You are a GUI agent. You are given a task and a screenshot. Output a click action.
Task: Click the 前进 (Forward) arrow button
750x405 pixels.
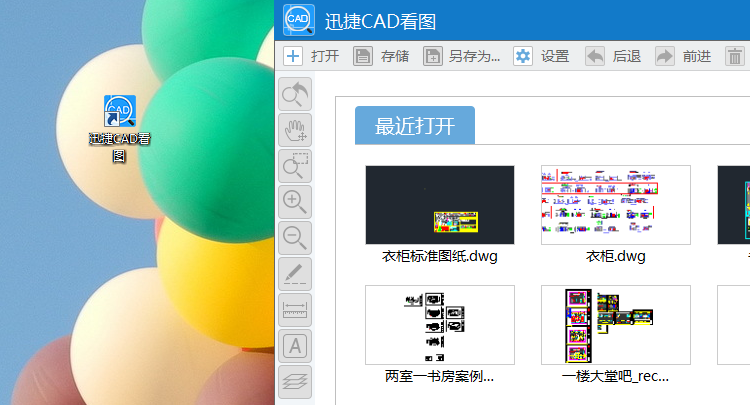click(683, 56)
